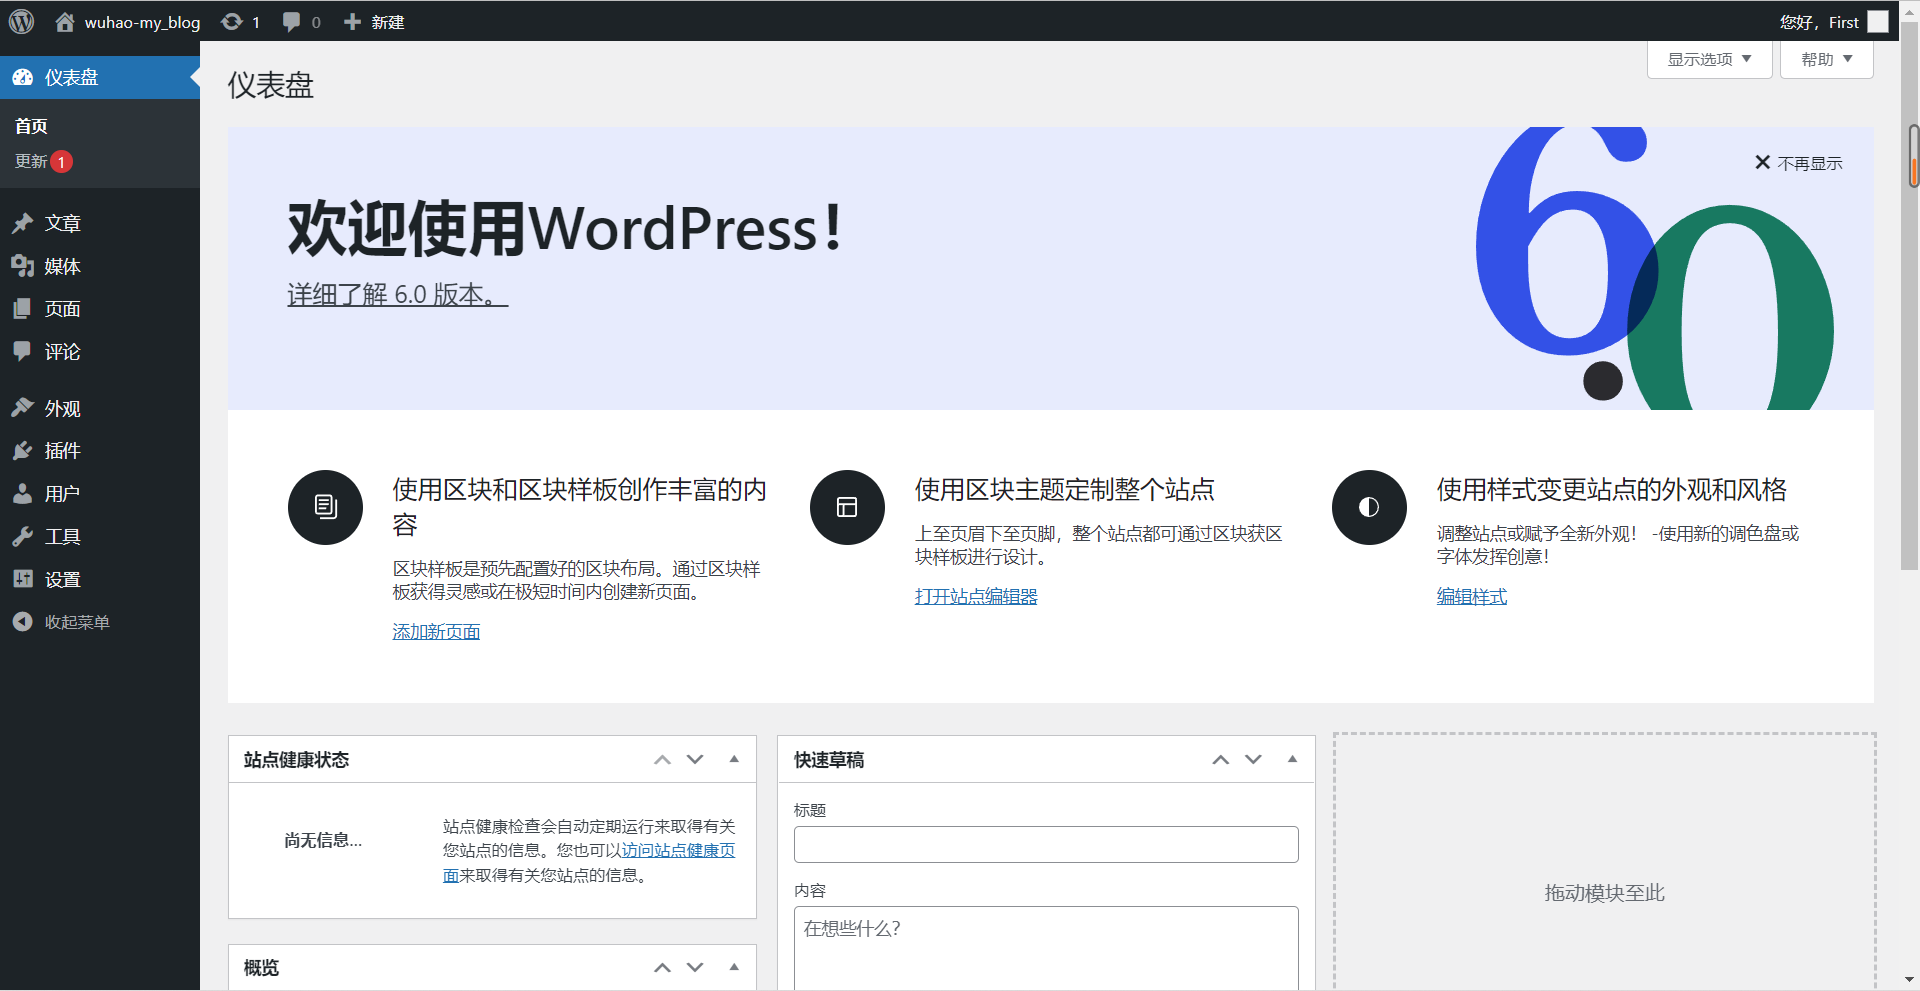Move 概览 panel down

pyautogui.click(x=695, y=968)
